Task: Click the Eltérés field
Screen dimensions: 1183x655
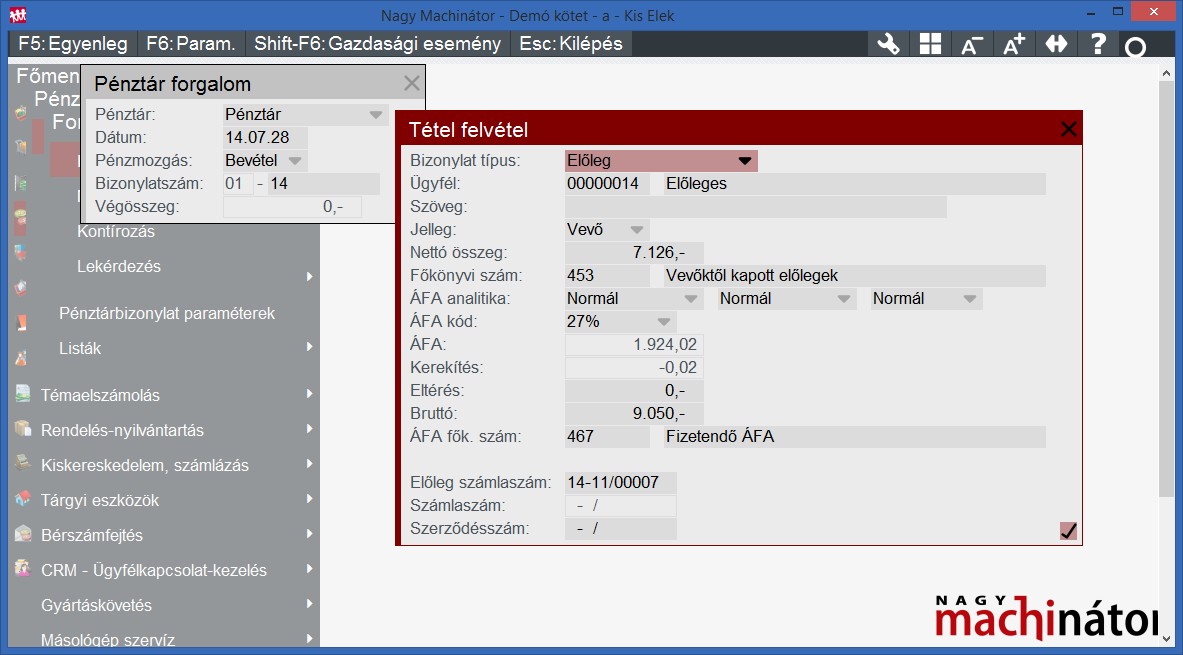Action: pos(634,391)
